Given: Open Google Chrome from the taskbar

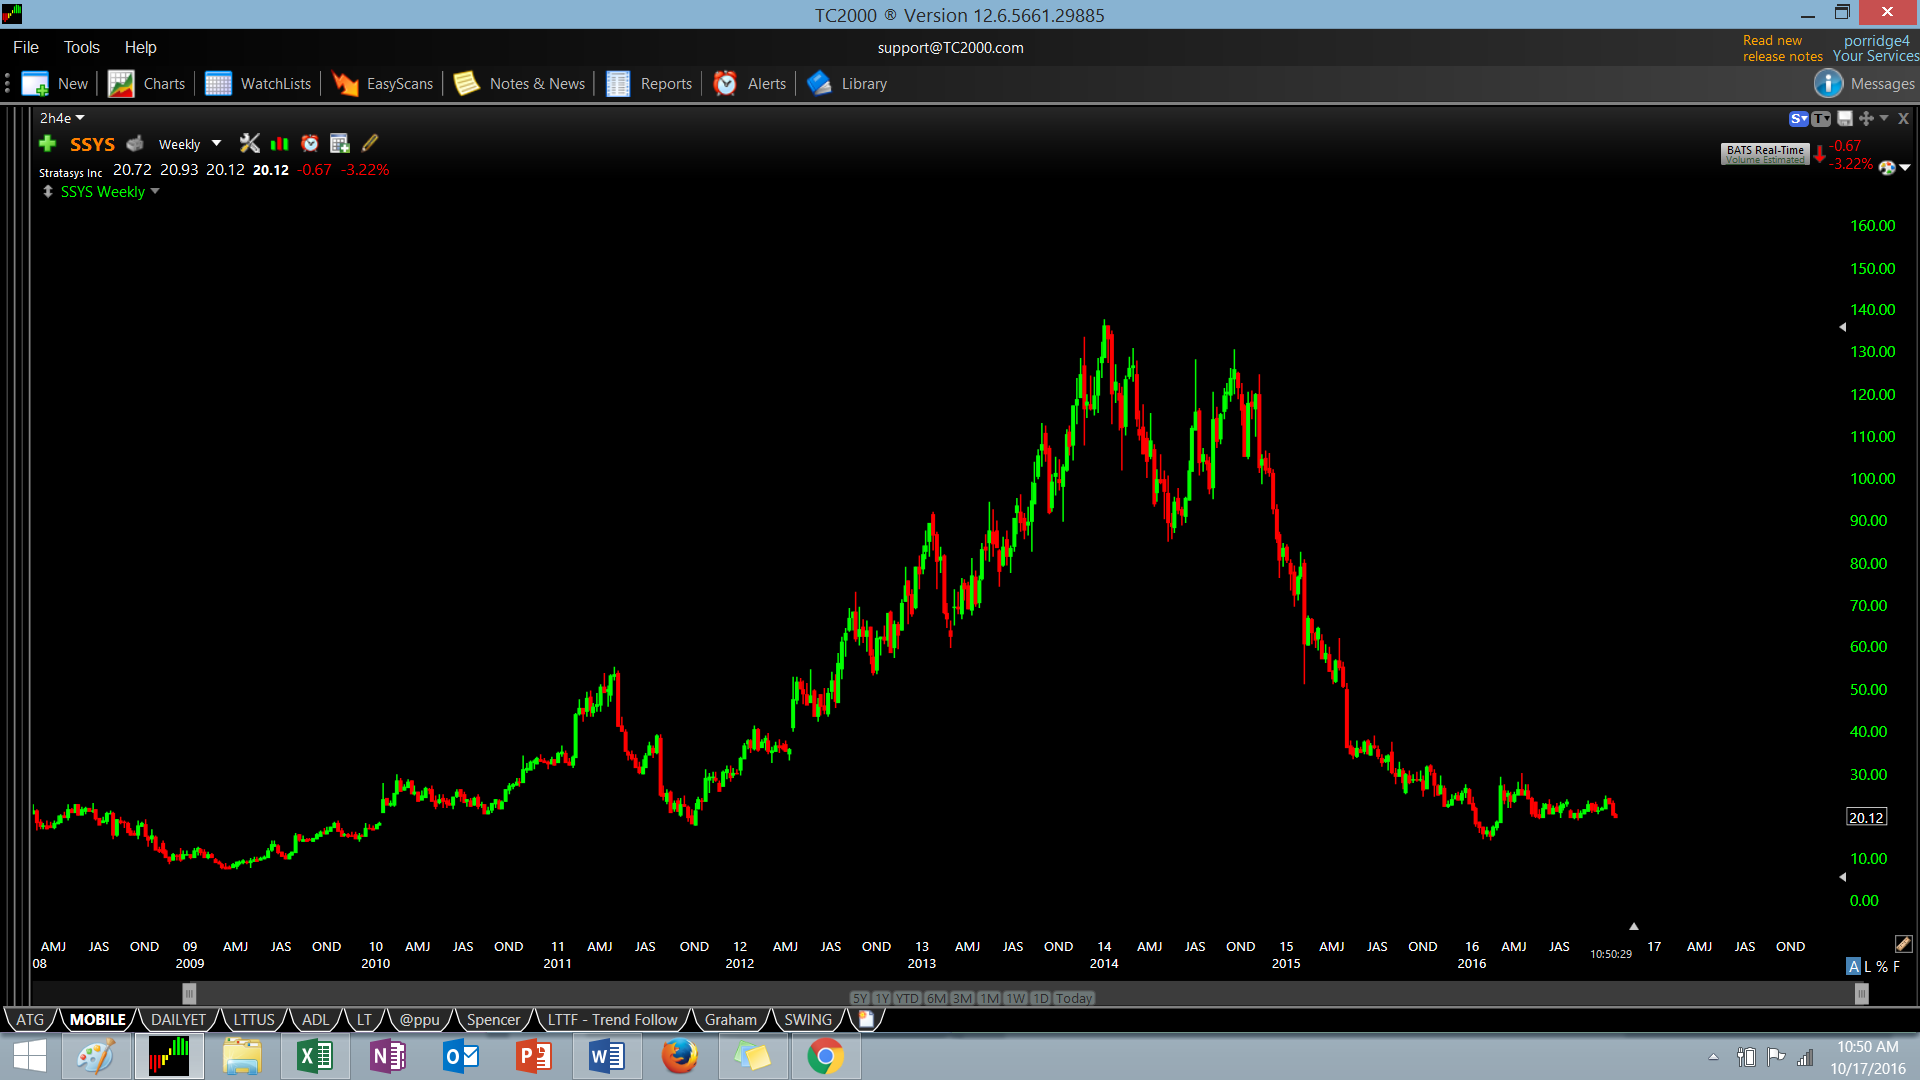Looking at the screenshot, I should point(825,1056).
